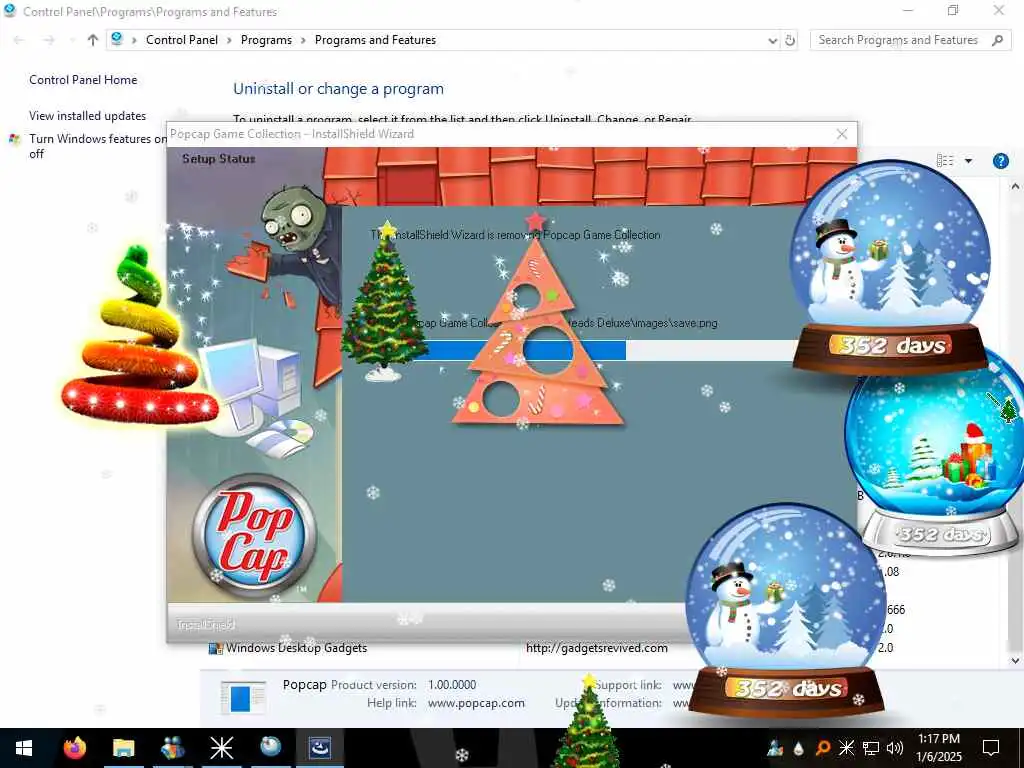The width and height of the screenshot is (1024, 768).
Task: Open View installed updates link
Action: (x=88, y=116)
